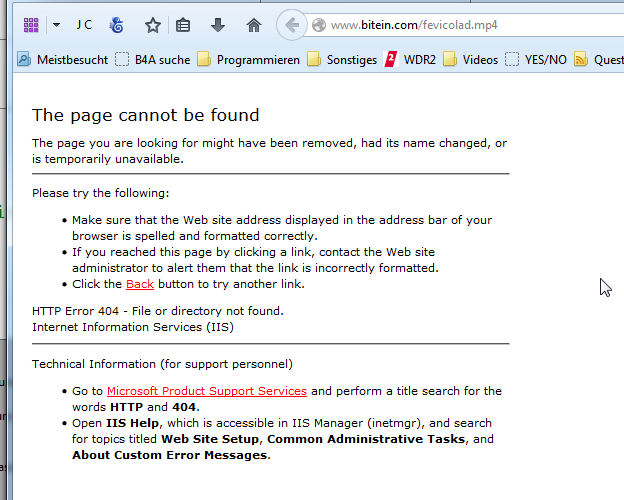Click the purple grid icon in toolbar
The image size is (624, 500).
[31, 25]
